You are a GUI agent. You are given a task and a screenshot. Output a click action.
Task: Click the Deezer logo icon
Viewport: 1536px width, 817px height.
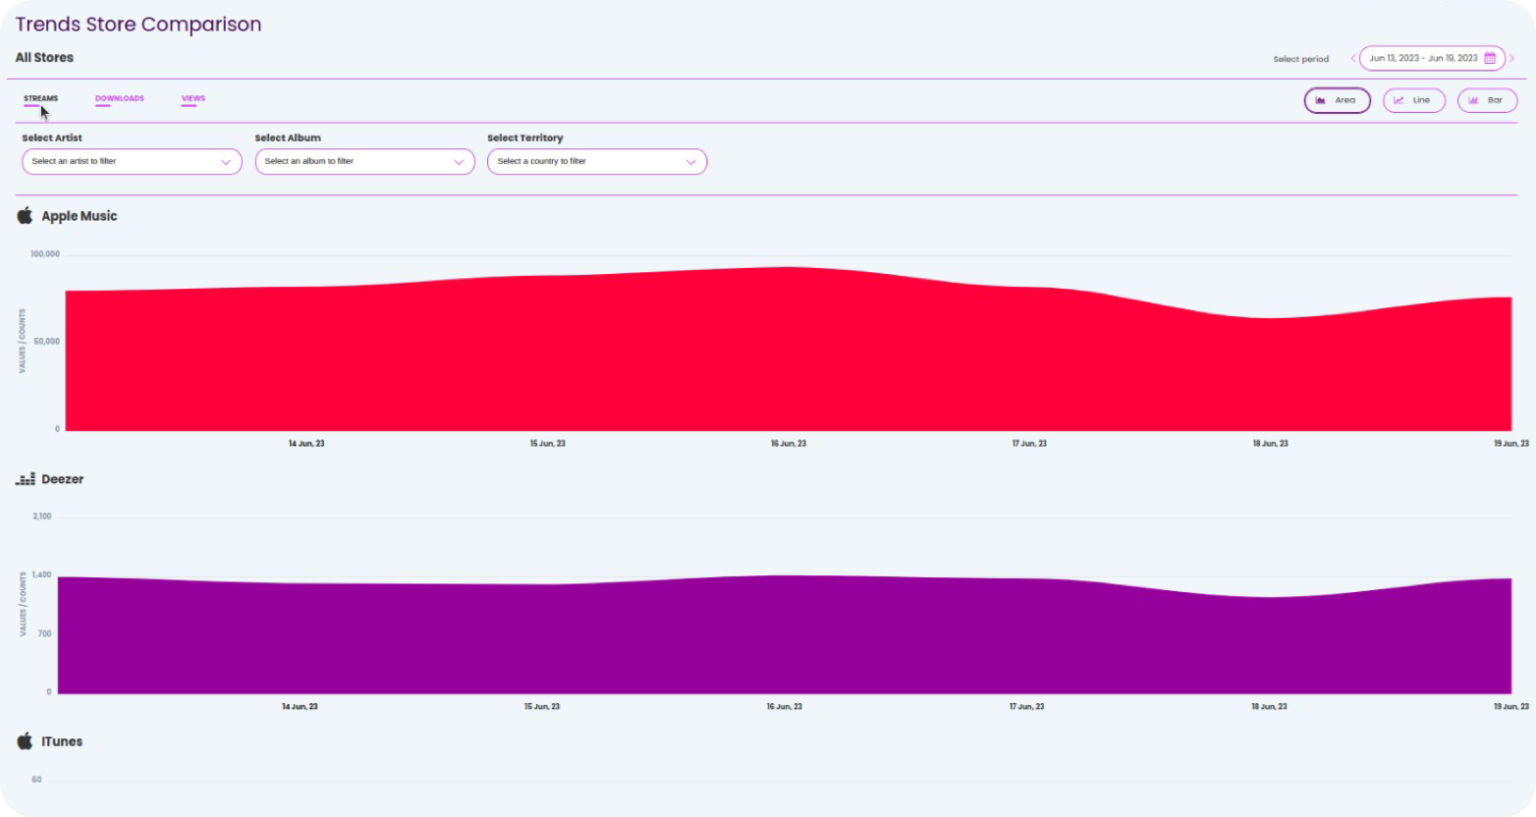[x=25, y=479]
